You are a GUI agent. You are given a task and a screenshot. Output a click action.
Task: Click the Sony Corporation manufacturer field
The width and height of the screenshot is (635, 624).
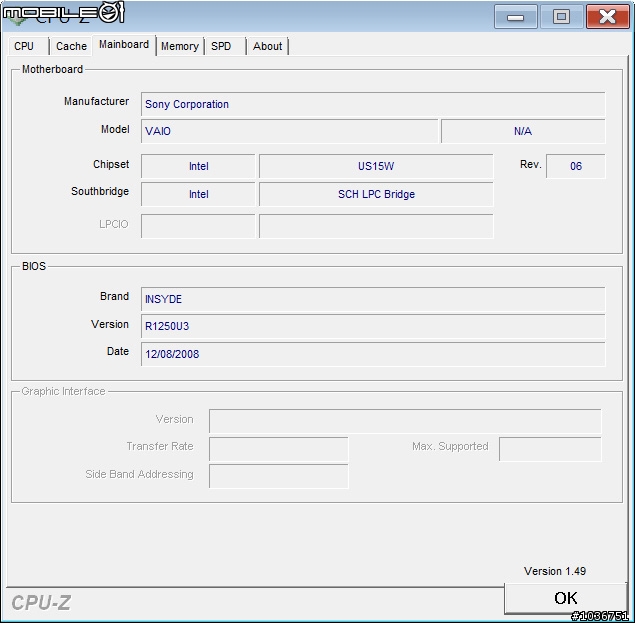click(x=373, y=104)
